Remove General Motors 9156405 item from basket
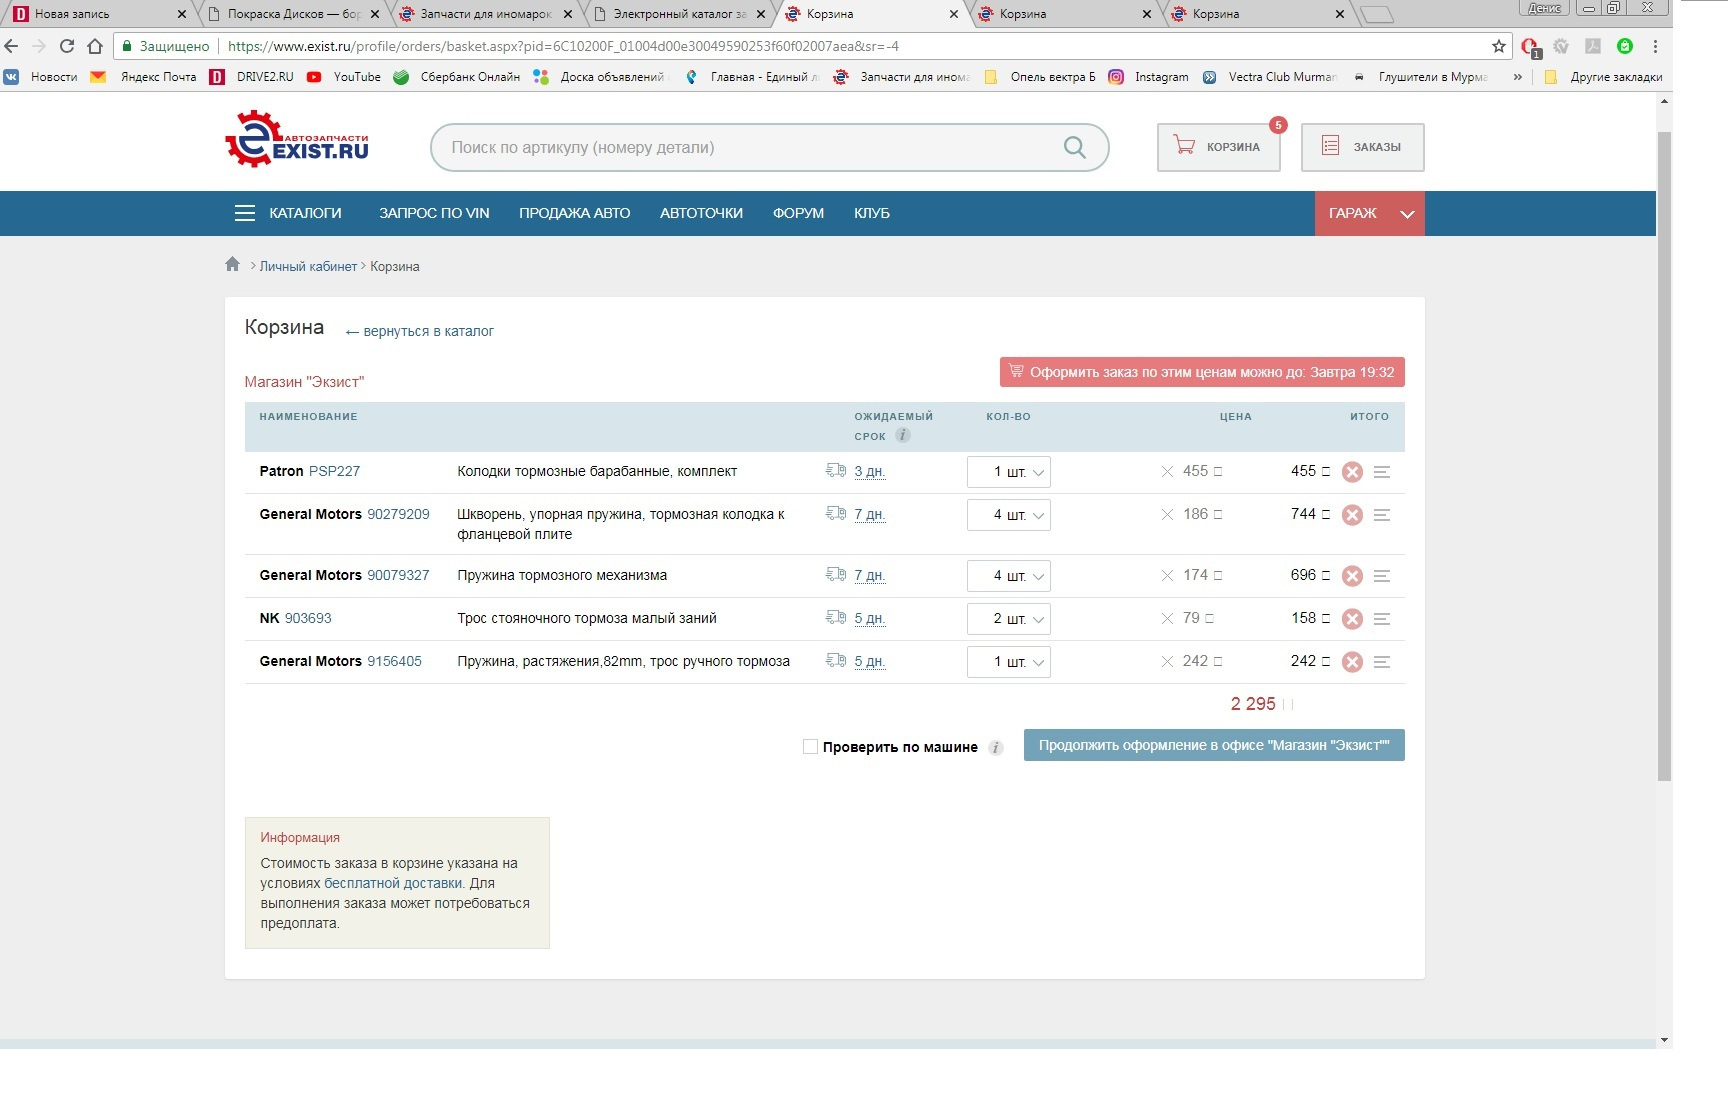 point(1352,662)
